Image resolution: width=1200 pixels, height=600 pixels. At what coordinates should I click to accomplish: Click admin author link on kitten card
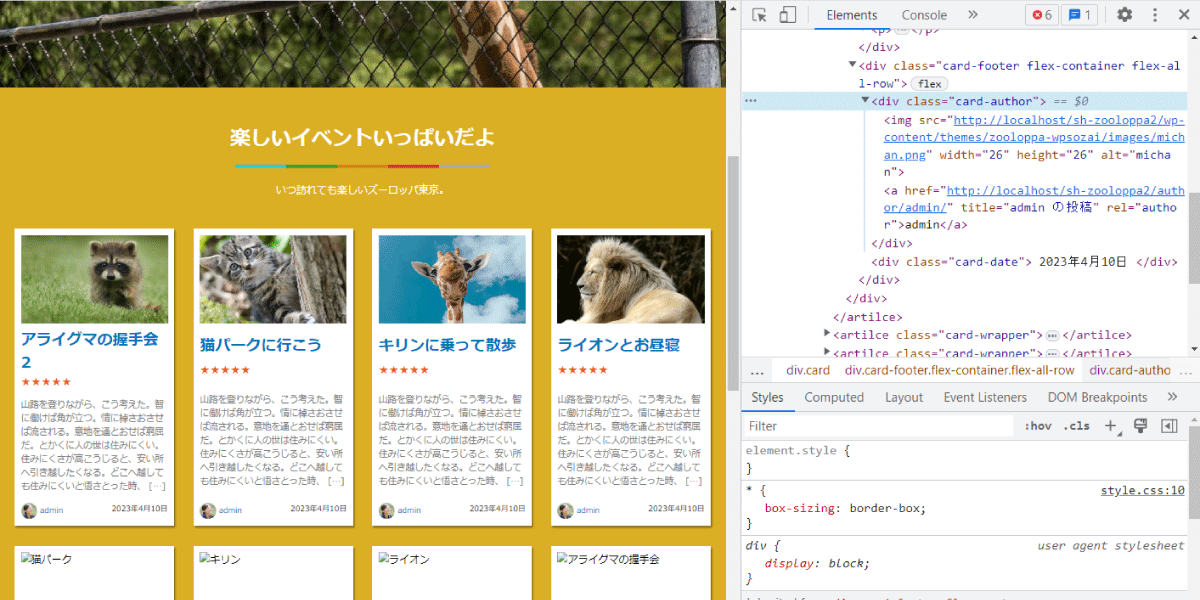tap(230, 510)
